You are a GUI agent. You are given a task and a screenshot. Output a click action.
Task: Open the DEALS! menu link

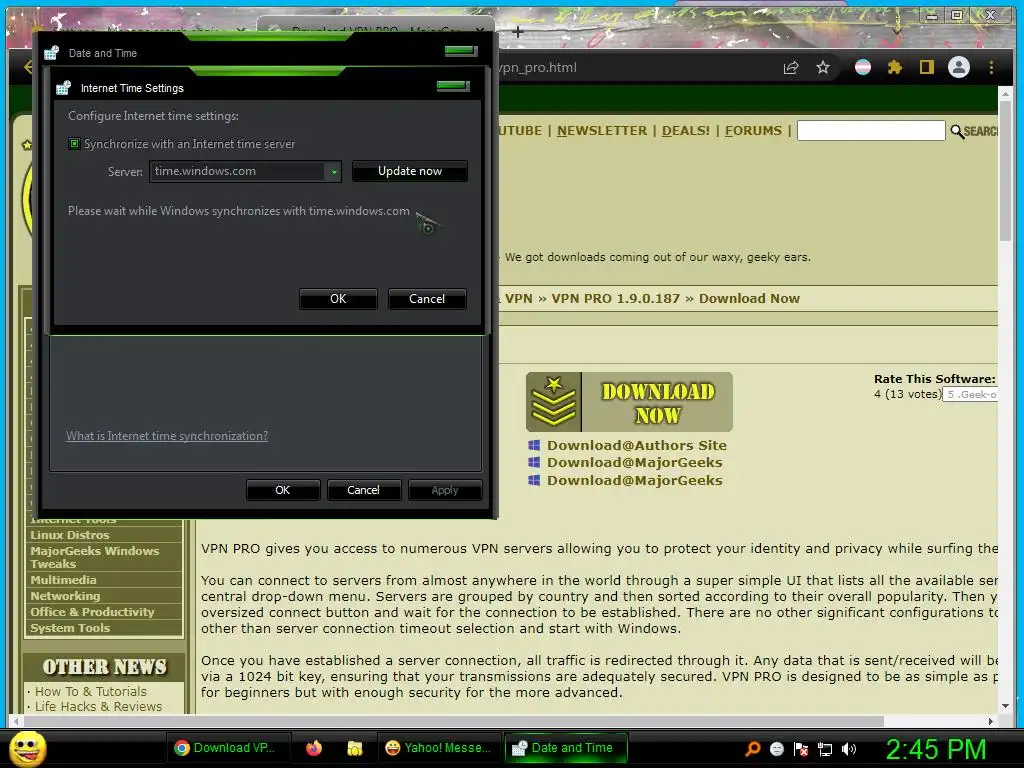[685, 131]
